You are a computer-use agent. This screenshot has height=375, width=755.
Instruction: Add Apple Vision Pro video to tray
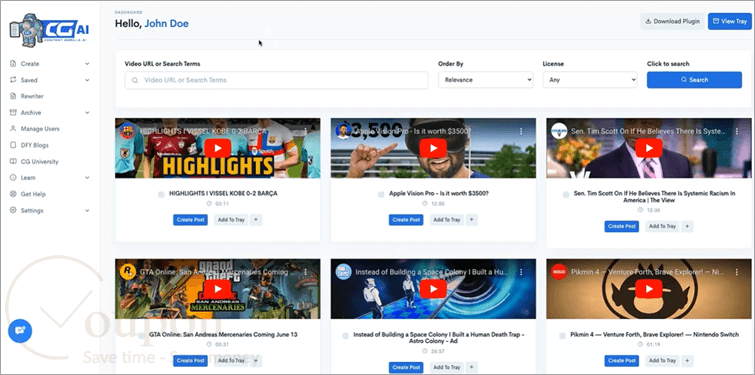[x=446, y=220]
